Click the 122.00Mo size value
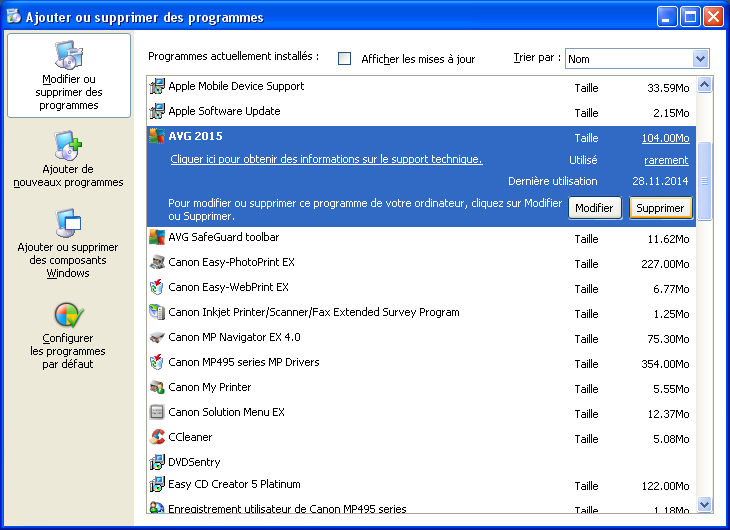The image size is (730, 530). [665, 486]
